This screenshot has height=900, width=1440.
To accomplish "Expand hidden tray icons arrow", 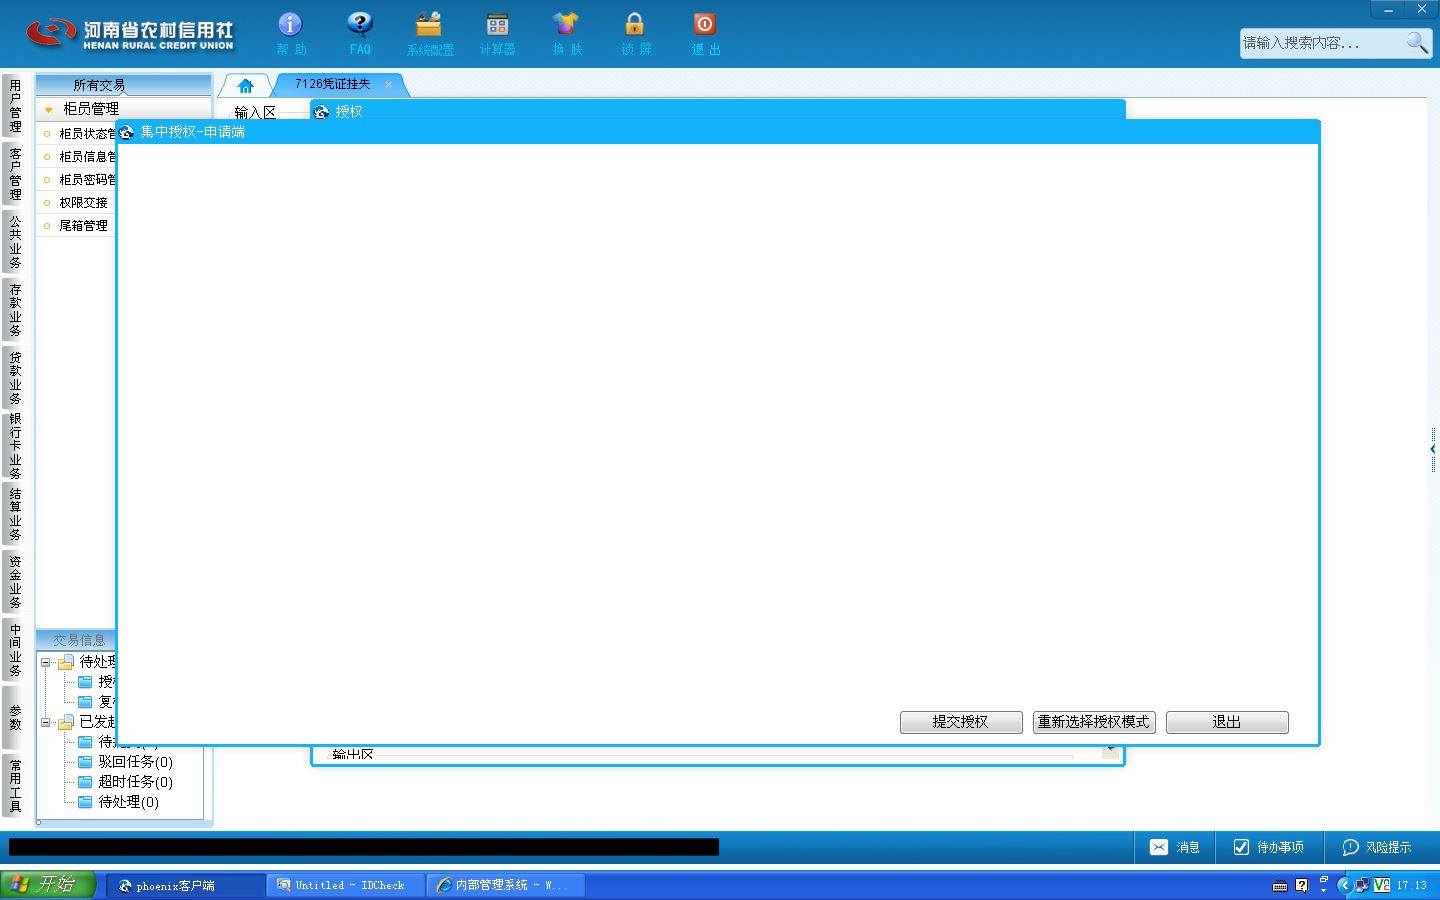I will click(x=1343, y=885).
